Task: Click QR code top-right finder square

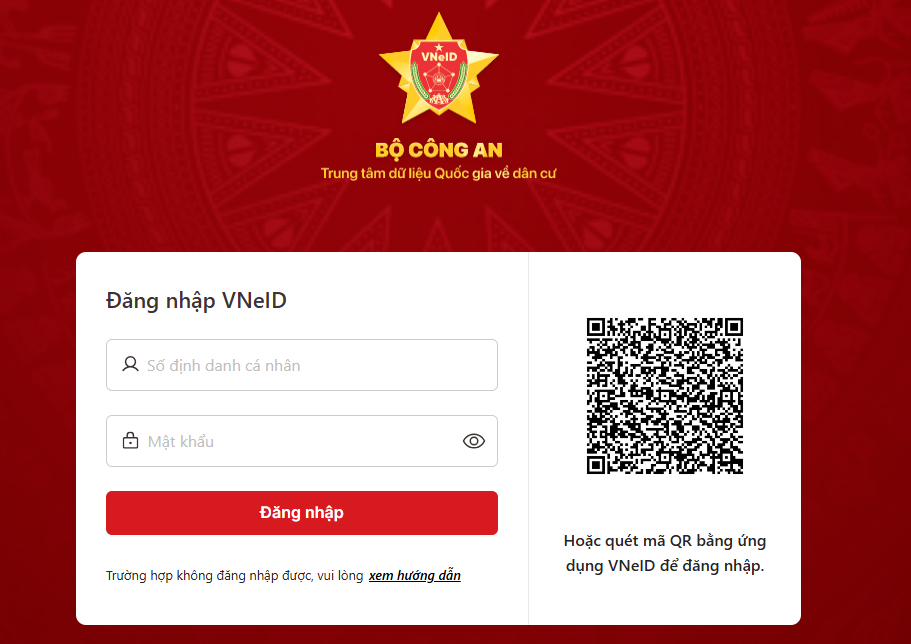Action: tap(734, 327)
